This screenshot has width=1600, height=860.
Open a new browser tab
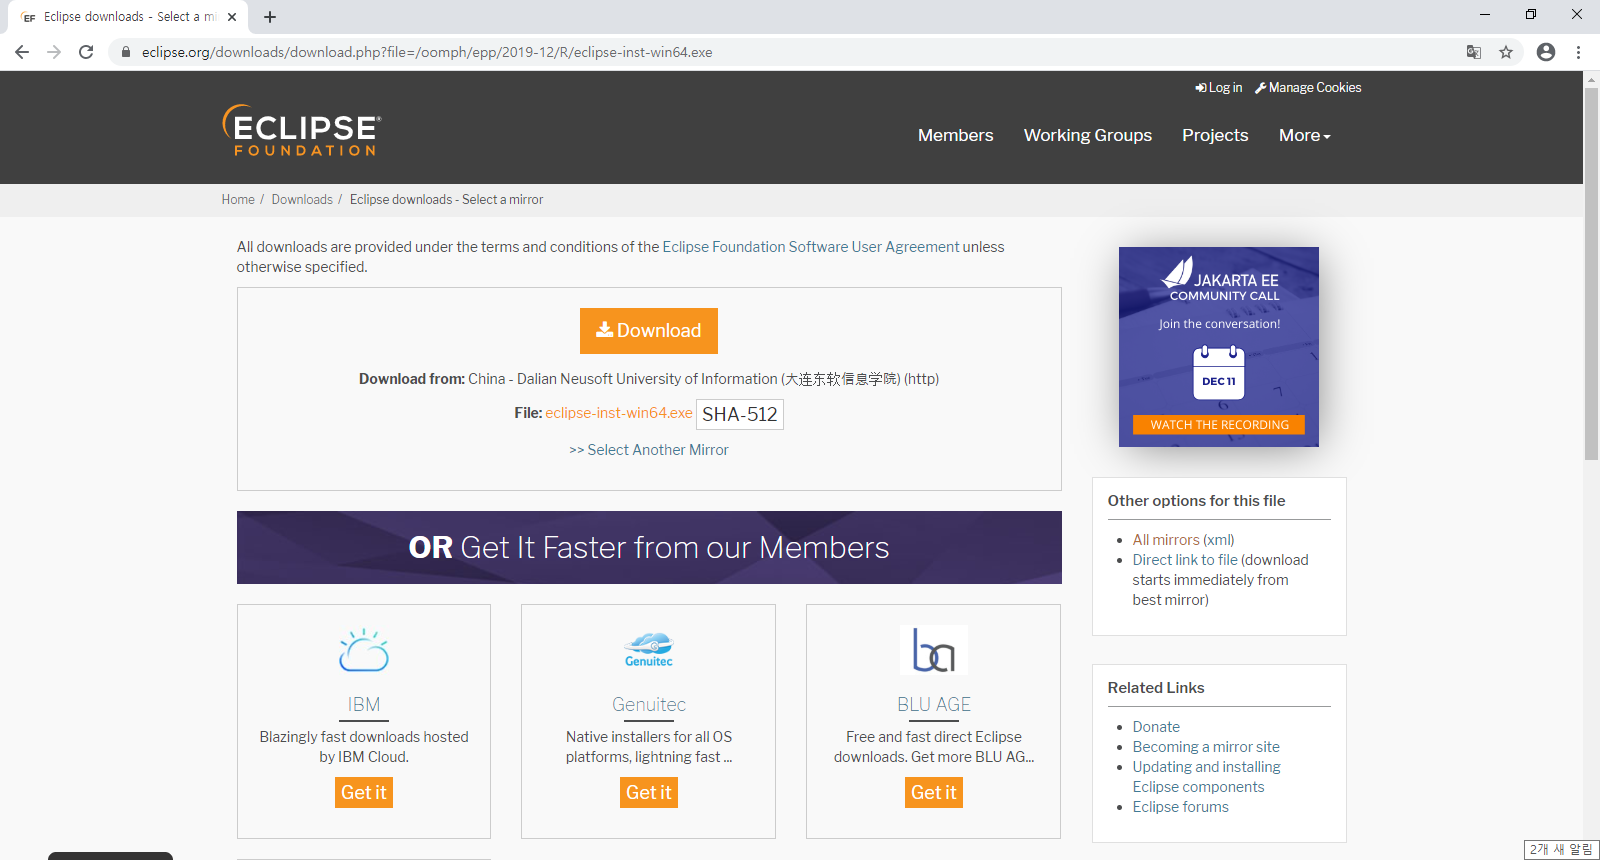click(x=270, y=17)
